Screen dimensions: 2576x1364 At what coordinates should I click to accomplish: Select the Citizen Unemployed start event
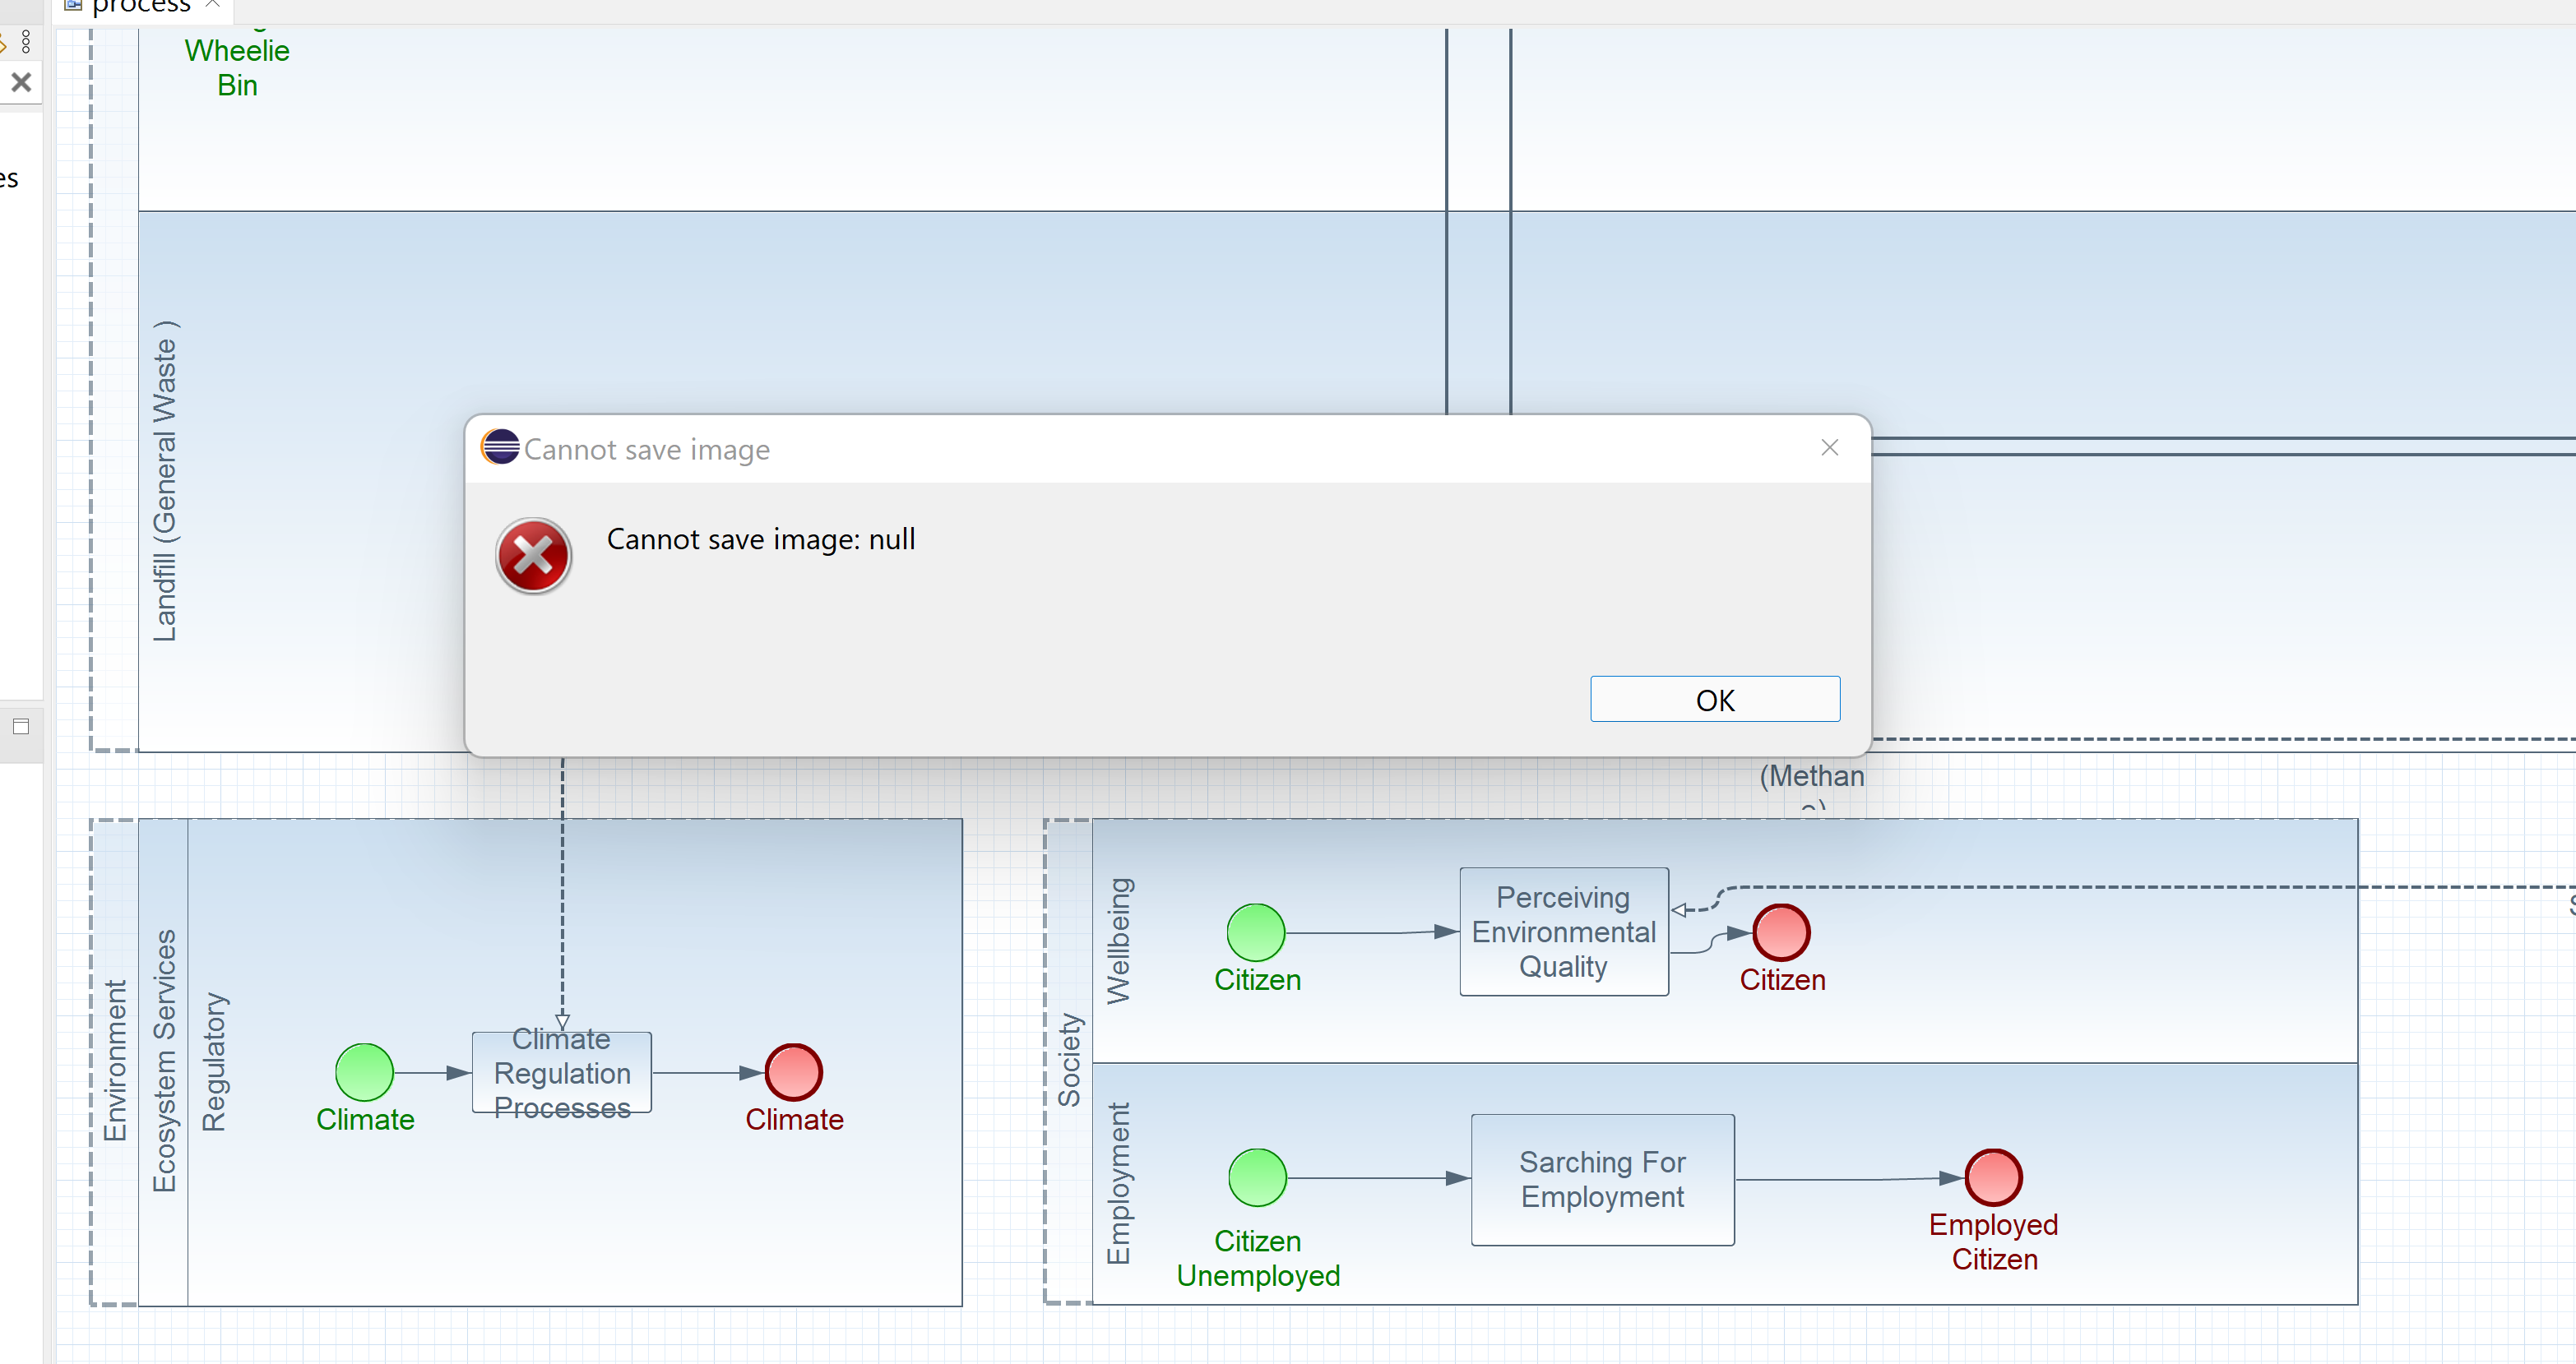click(x=1257, y=1177)
